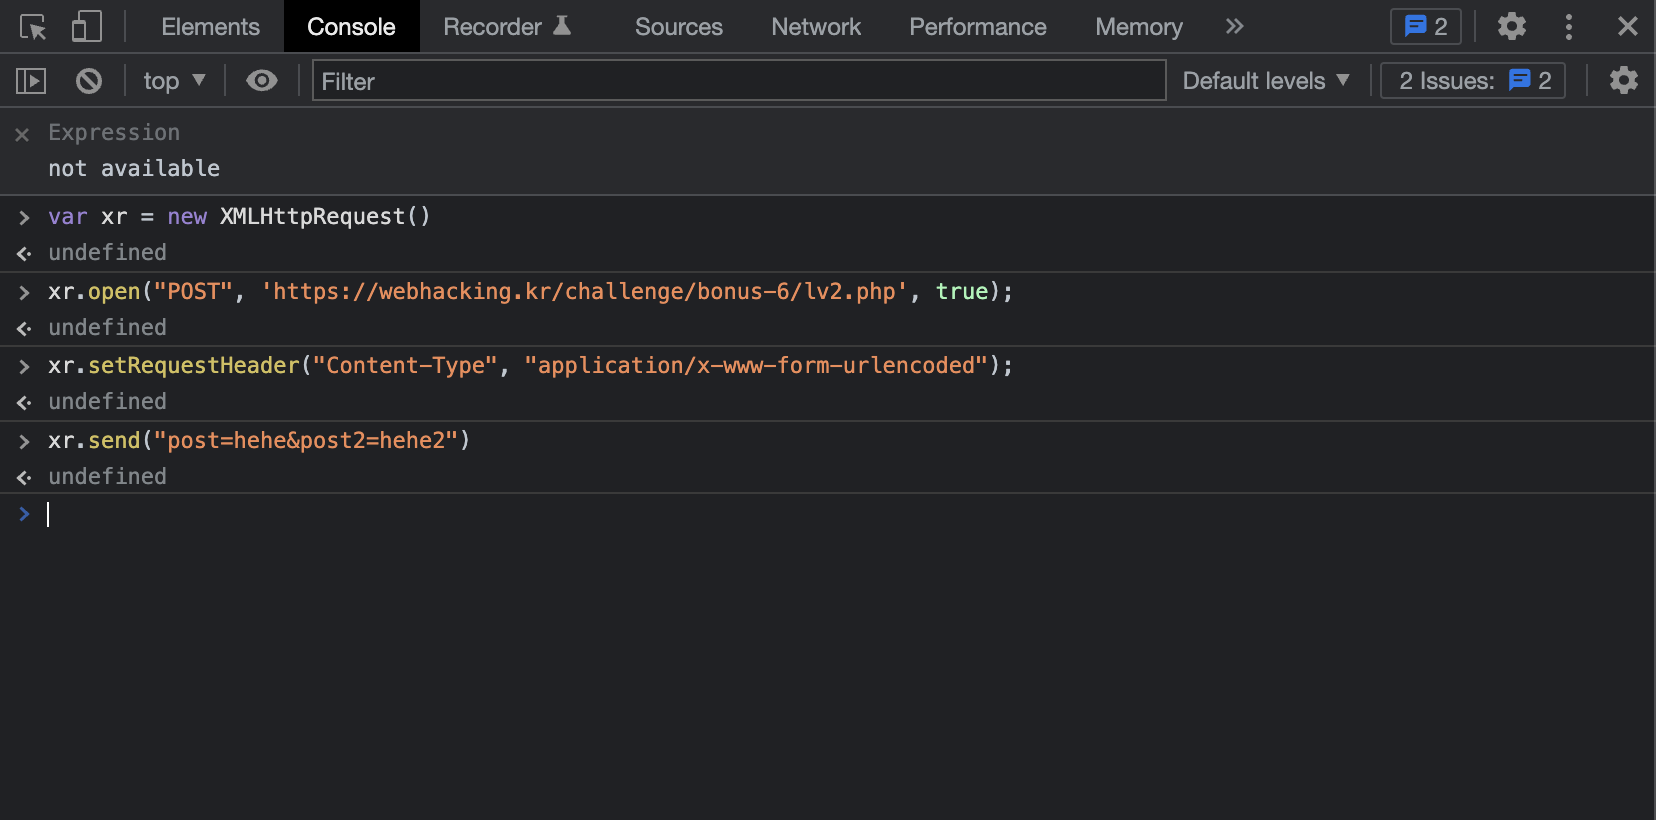Screen dimensions: 1656x820
Task: Select the 'var xr = new XMLHttpRequest()' line
Action: click(x=239, y=216)
